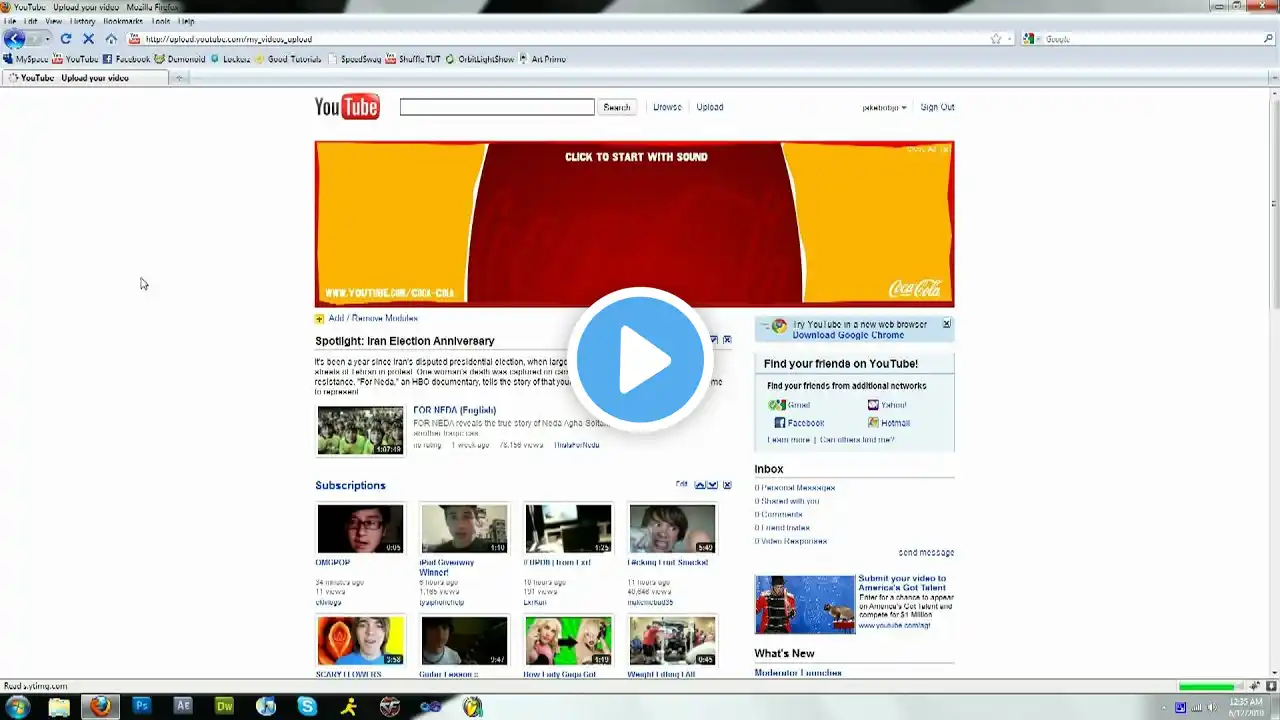Close the Download Google Chrome promo box
Screen dimensions: 1280x720
947,324
